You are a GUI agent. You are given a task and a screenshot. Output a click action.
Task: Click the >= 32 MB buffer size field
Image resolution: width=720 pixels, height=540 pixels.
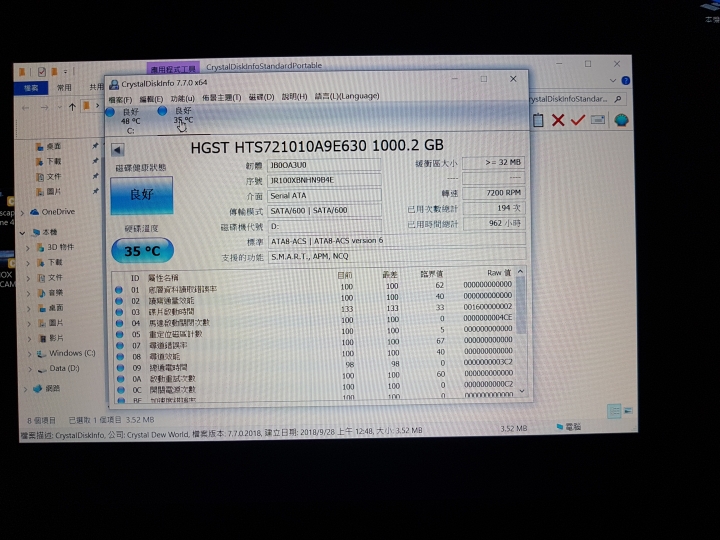point(494,163)
